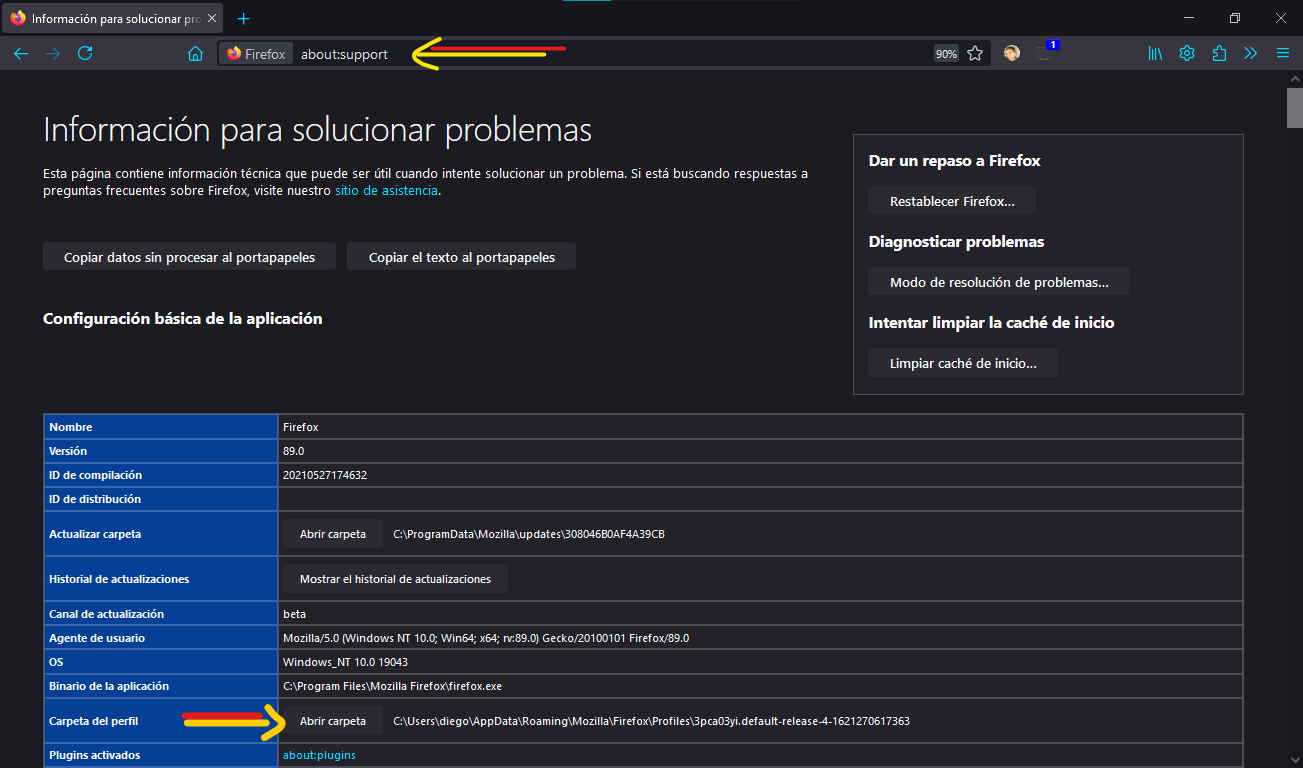Click the C:\ProgramData\Mozilla\updates path
The image size is (1303, 768).
click(x=529, y=534)
